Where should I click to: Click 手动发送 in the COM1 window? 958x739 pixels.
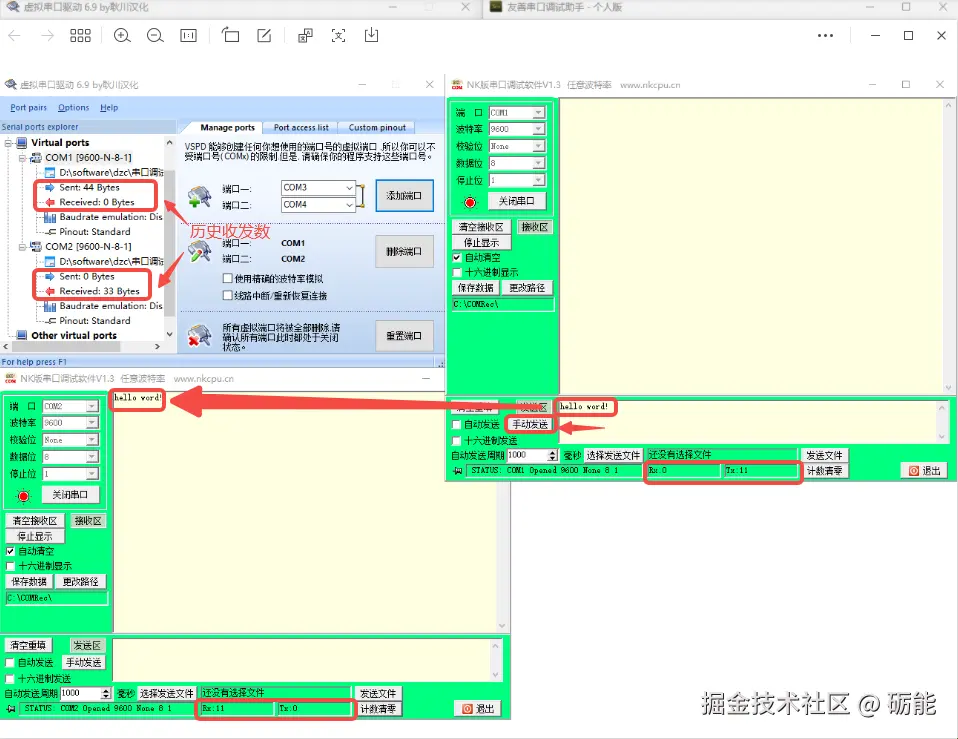tap(530, 424)
